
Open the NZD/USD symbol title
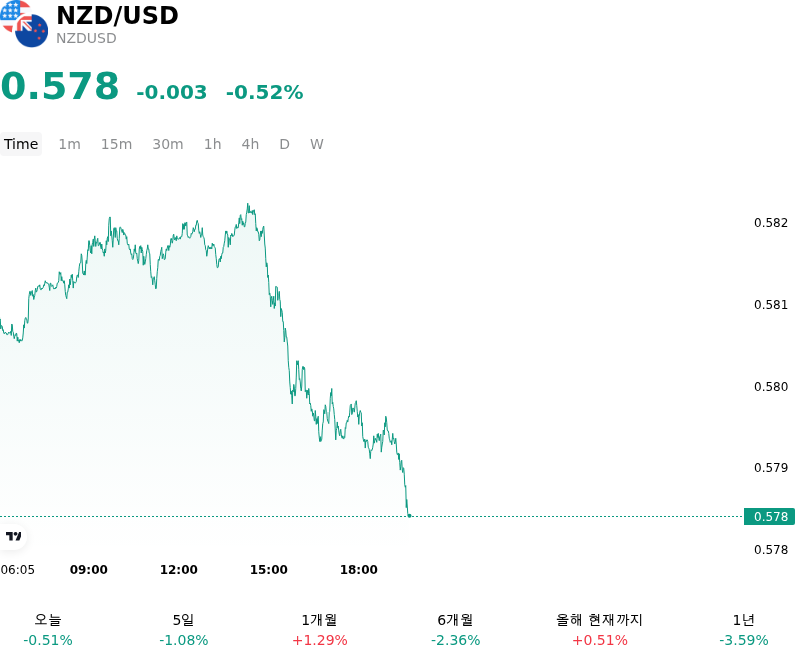coord(117,15)
